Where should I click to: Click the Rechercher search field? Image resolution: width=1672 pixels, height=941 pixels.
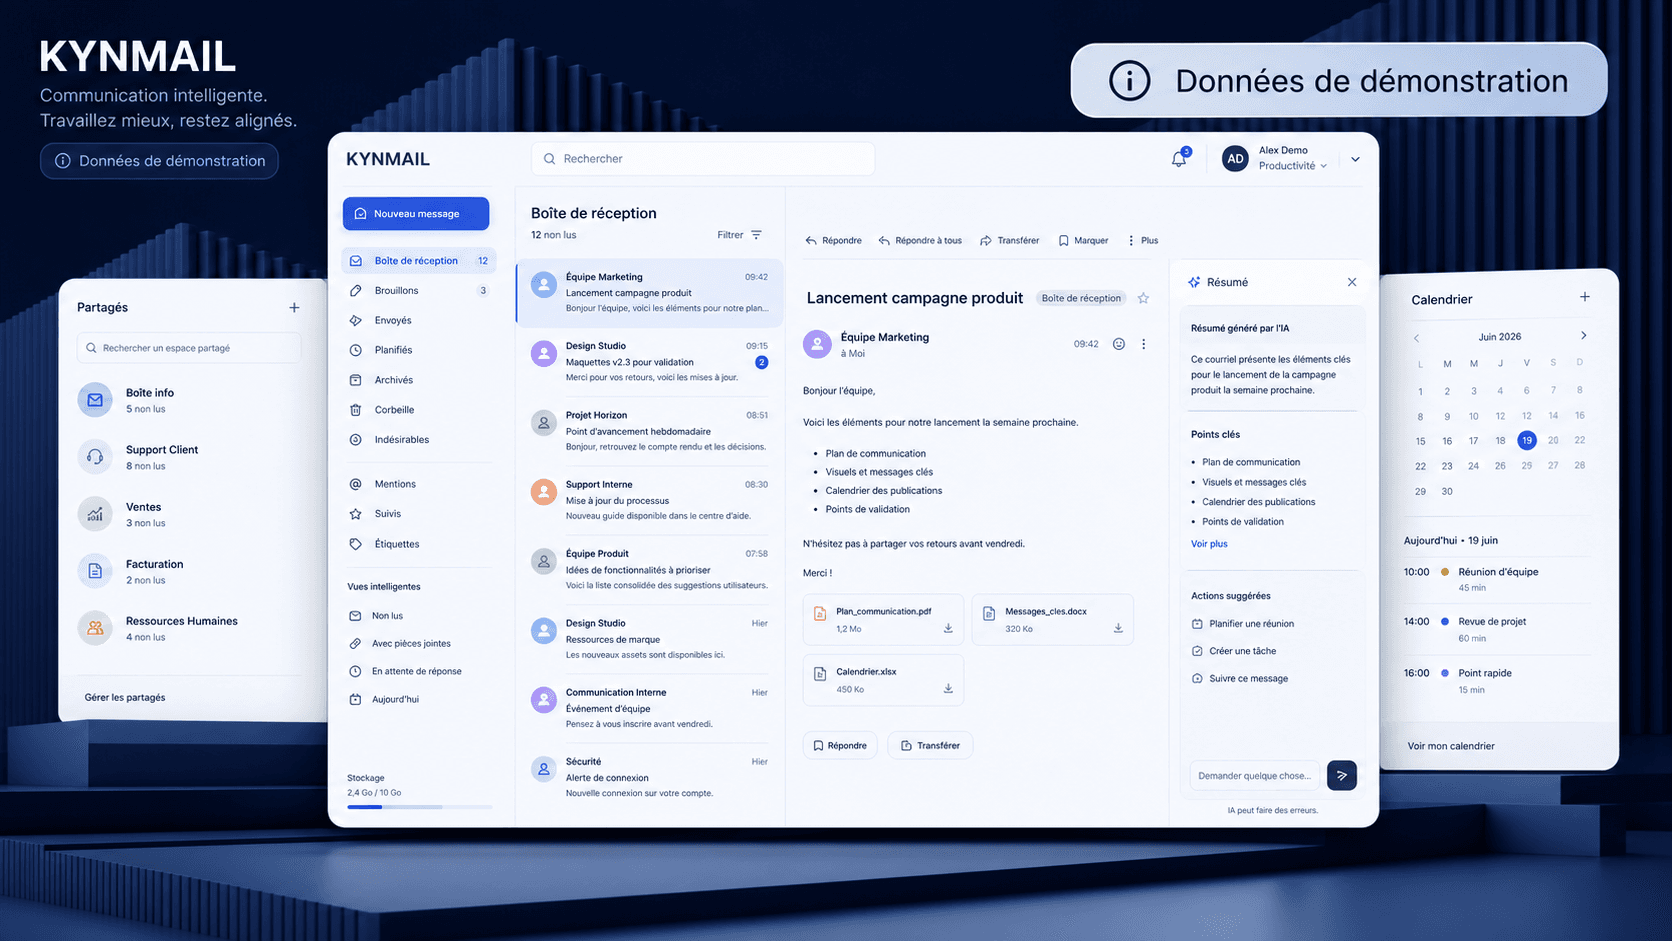click(703, 159)
